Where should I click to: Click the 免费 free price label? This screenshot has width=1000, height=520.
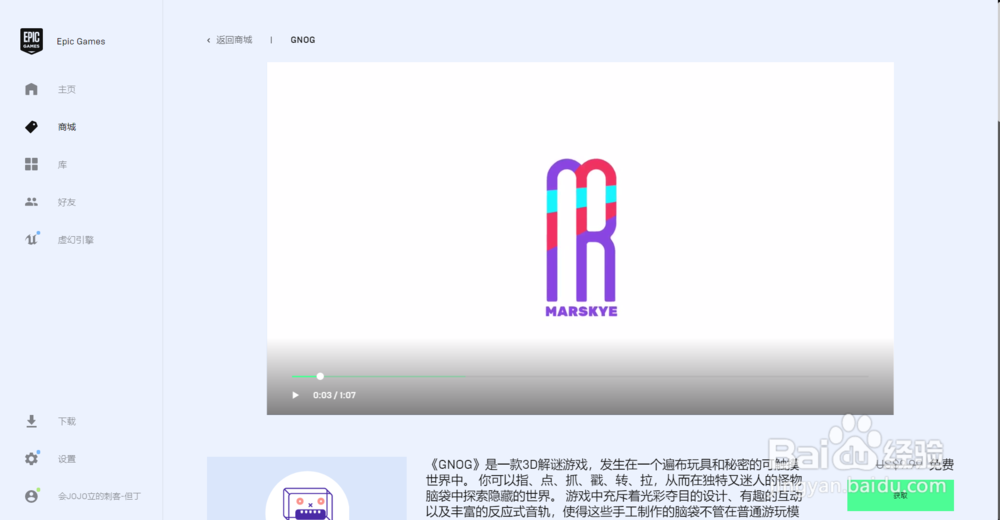click(940, 464)
